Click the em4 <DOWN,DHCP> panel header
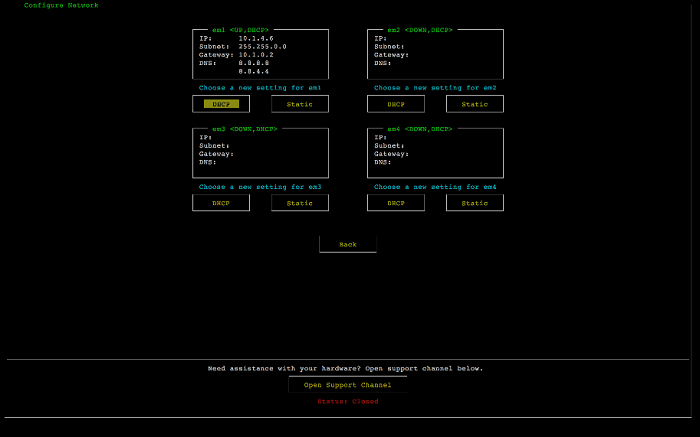This screenshot has height=437, width=700. coord(419,129)
